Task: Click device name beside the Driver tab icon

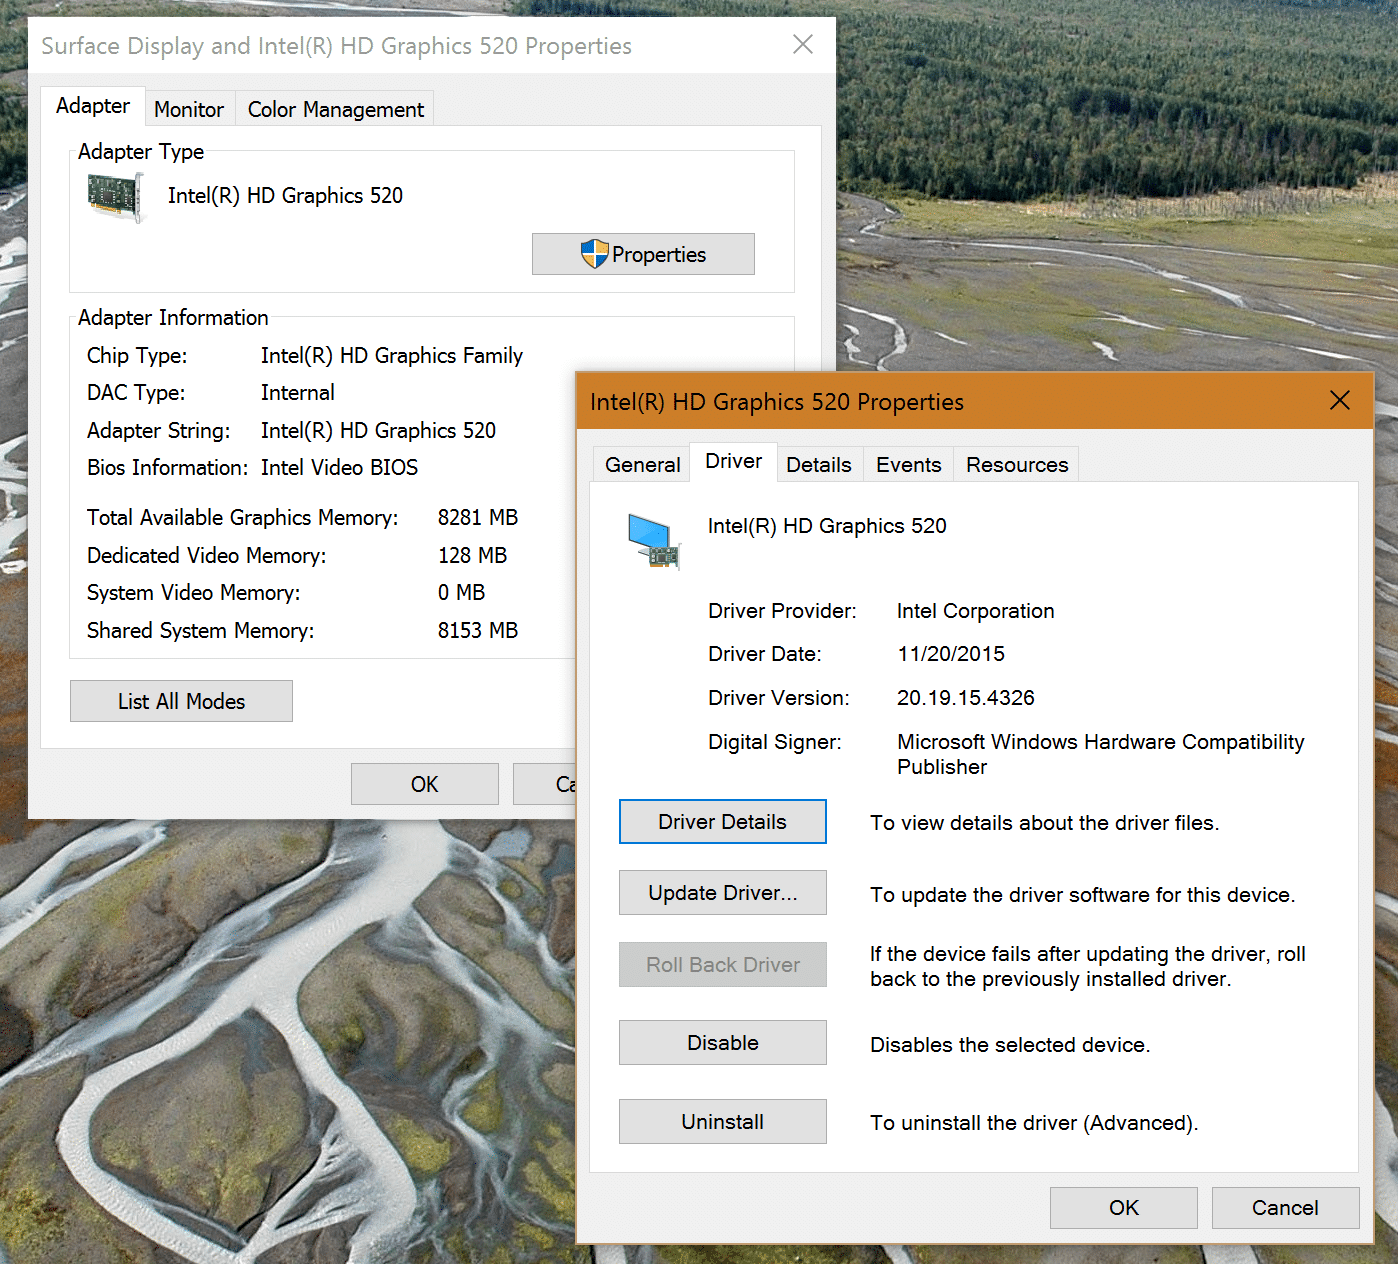Action: (827, 526)
